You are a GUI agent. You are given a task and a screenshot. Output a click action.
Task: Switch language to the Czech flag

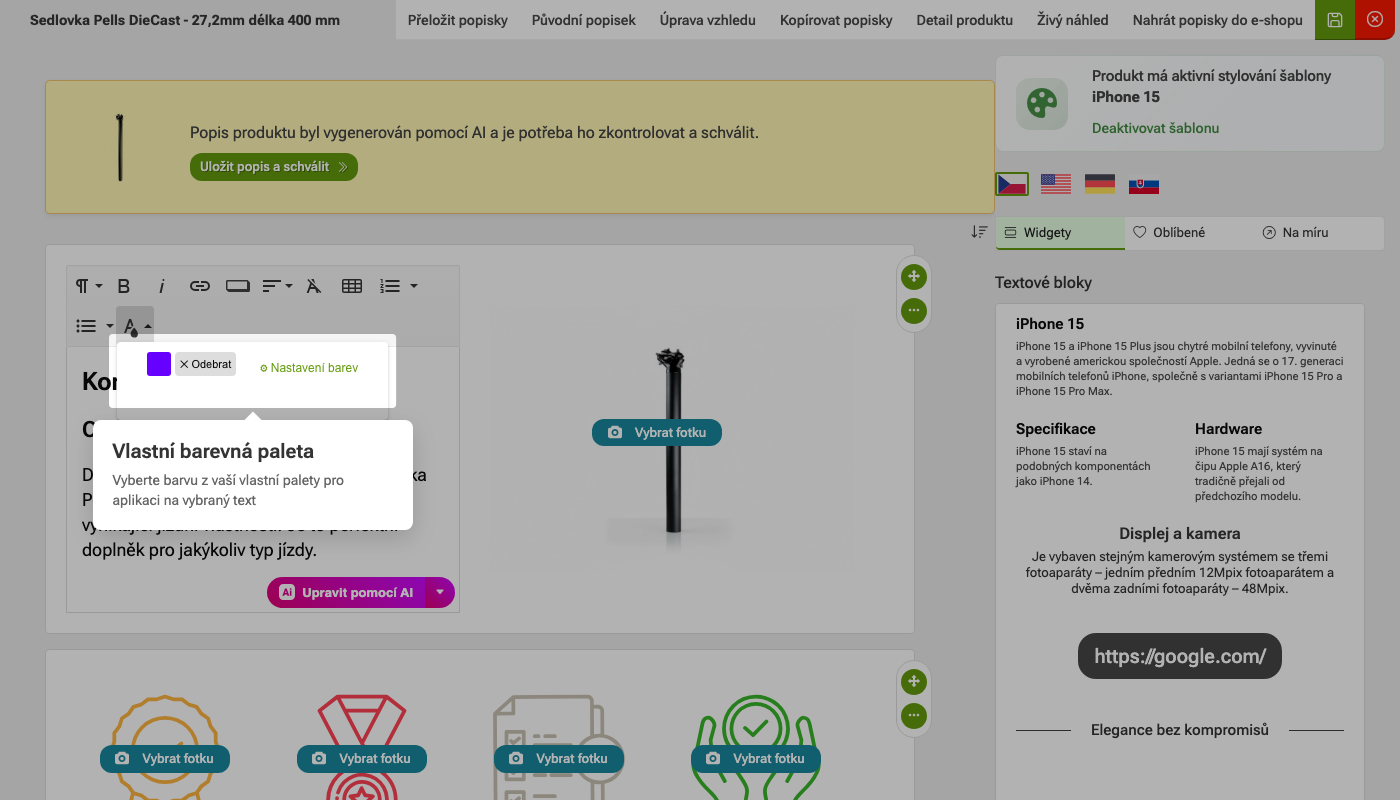pyautogui.click(x=1012, y=184)
